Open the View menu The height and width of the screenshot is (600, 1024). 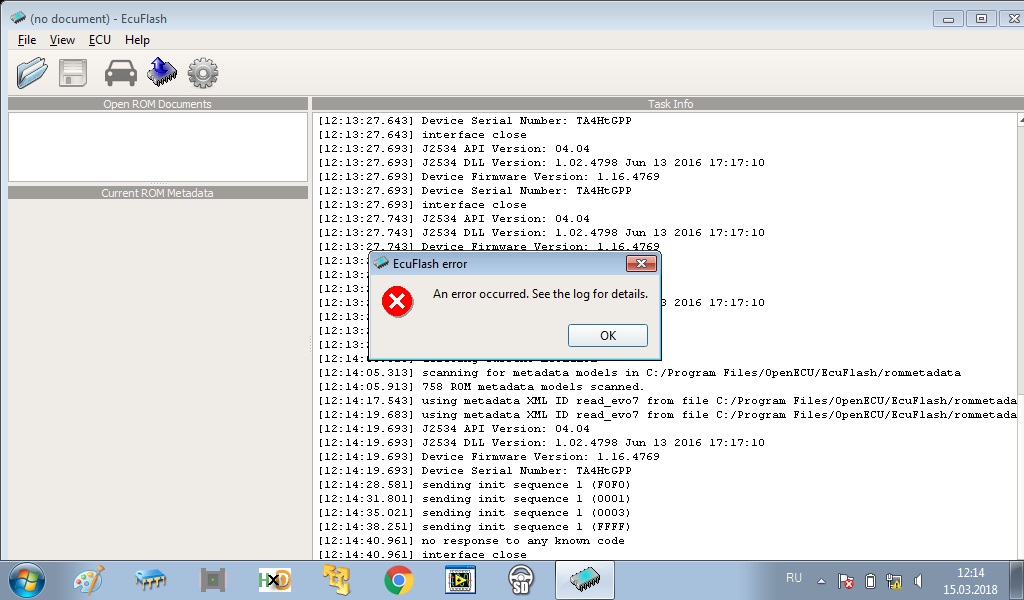coord(62,40)
